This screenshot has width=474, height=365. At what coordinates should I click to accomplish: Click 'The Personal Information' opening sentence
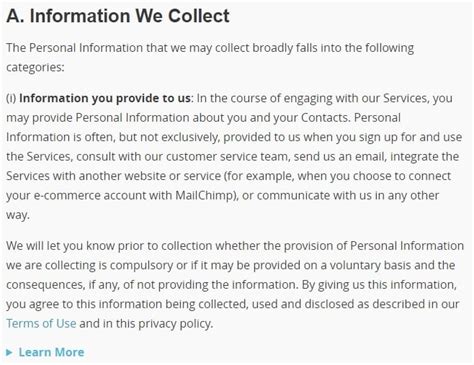pyautogui.click(x=75, y=48)
